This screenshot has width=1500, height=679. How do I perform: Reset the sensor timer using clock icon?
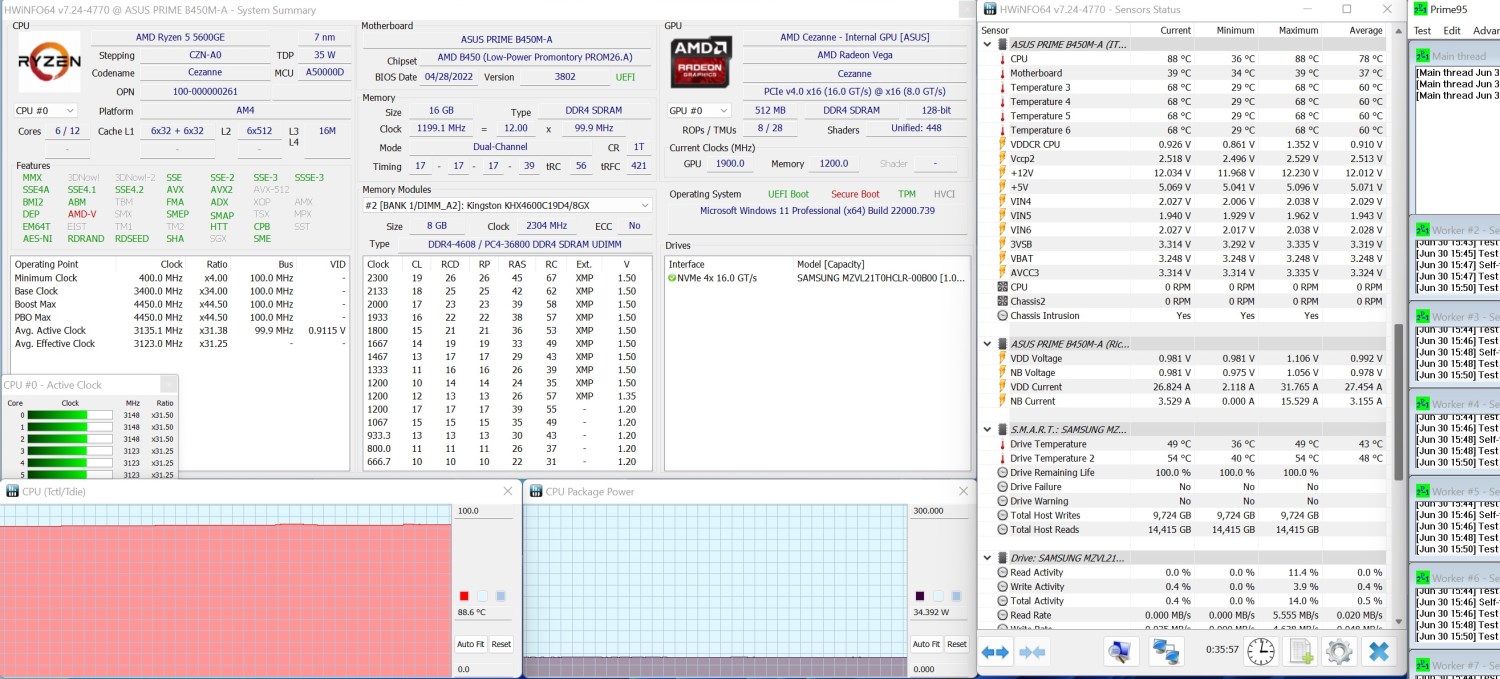(x=1261, y=651)
